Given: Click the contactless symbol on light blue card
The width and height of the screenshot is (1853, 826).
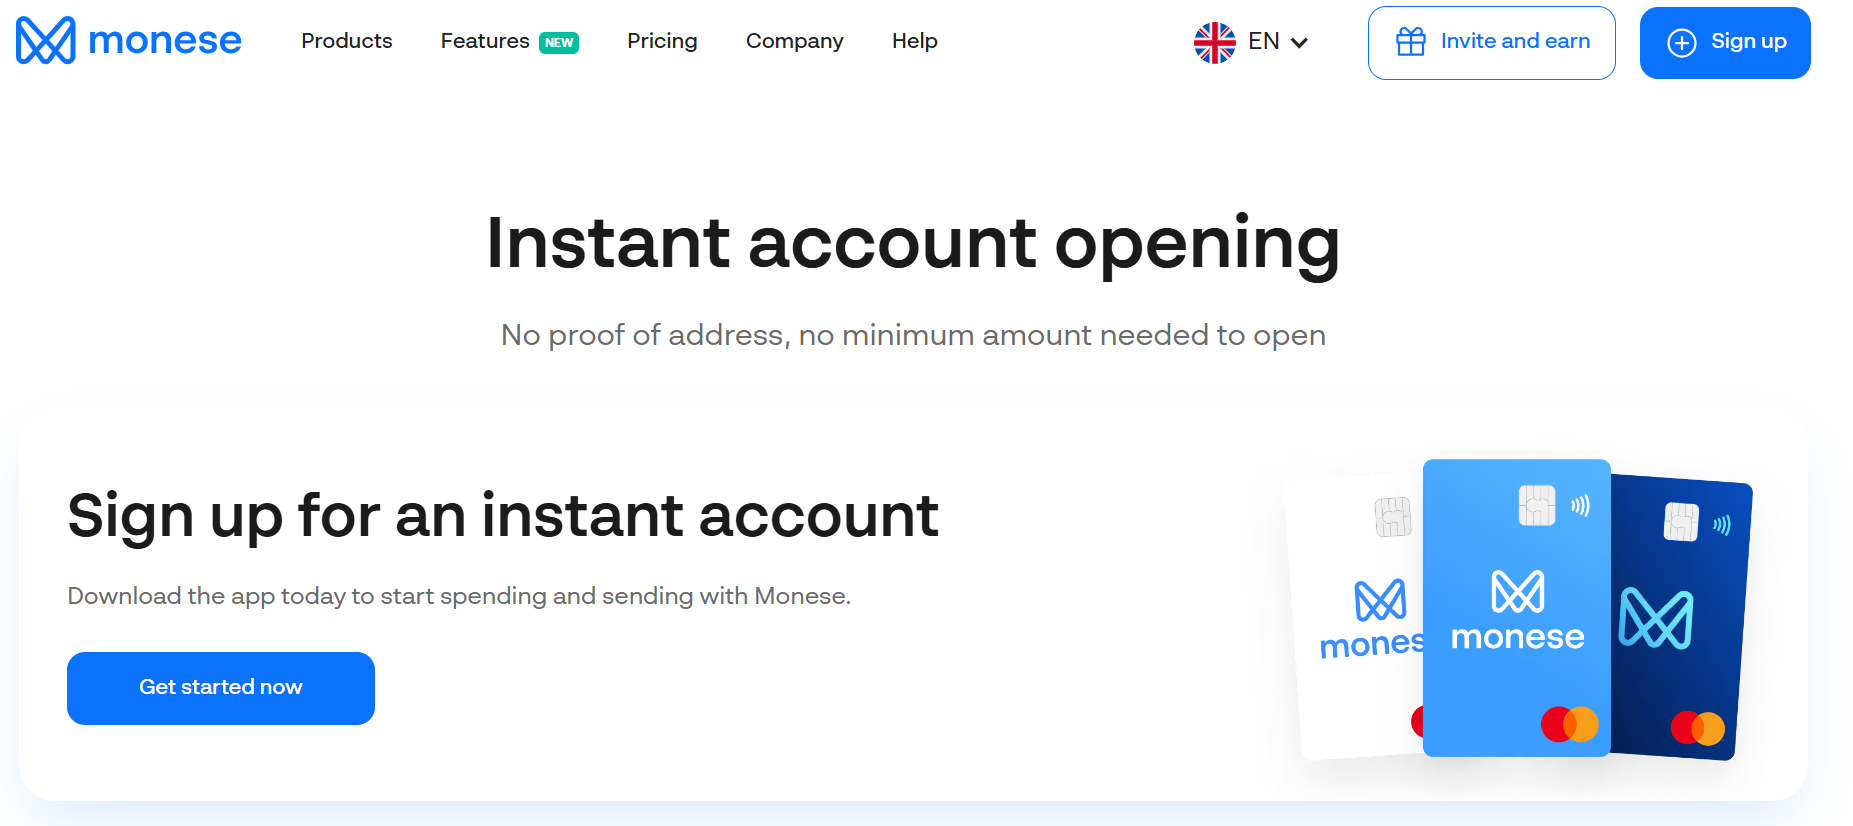Looking at the screenshot, I should point(1580,506).
